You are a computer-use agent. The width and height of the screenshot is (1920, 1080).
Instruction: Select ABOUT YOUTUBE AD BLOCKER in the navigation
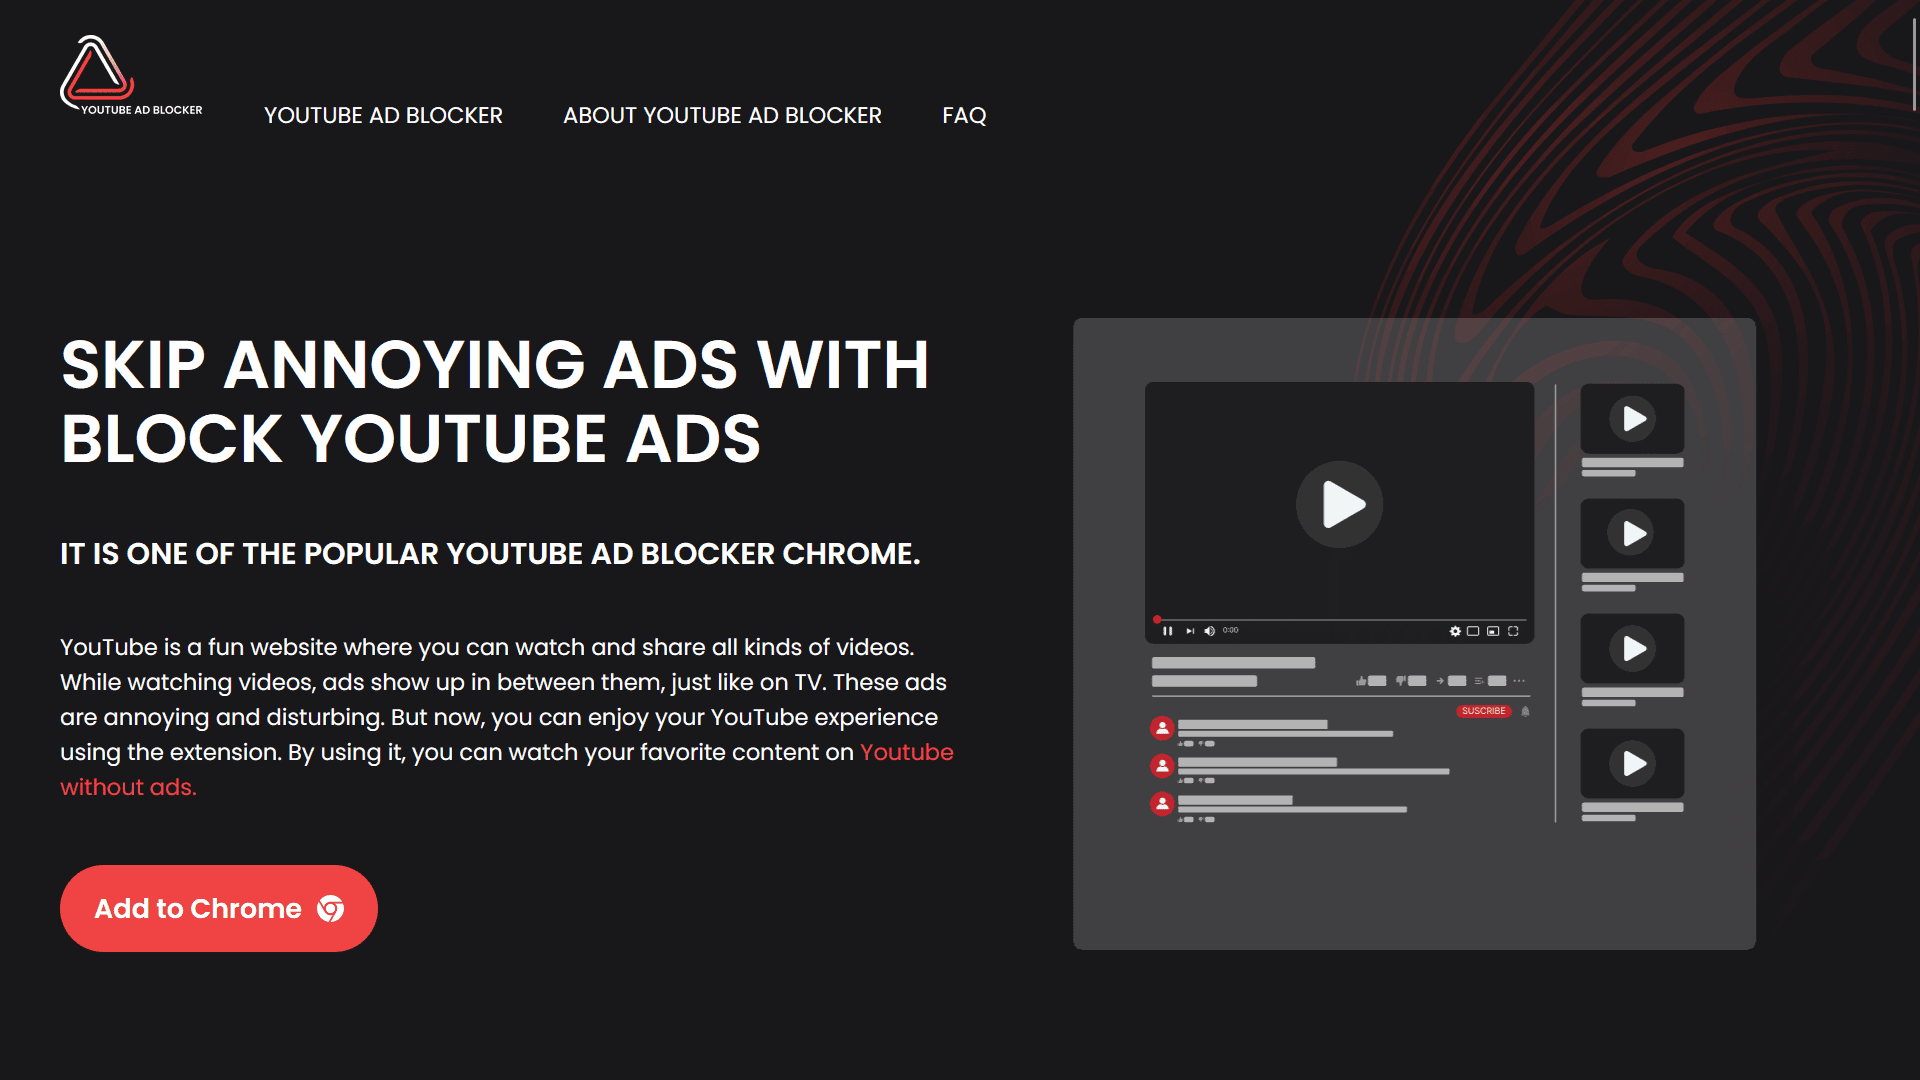tap(722, 116)
